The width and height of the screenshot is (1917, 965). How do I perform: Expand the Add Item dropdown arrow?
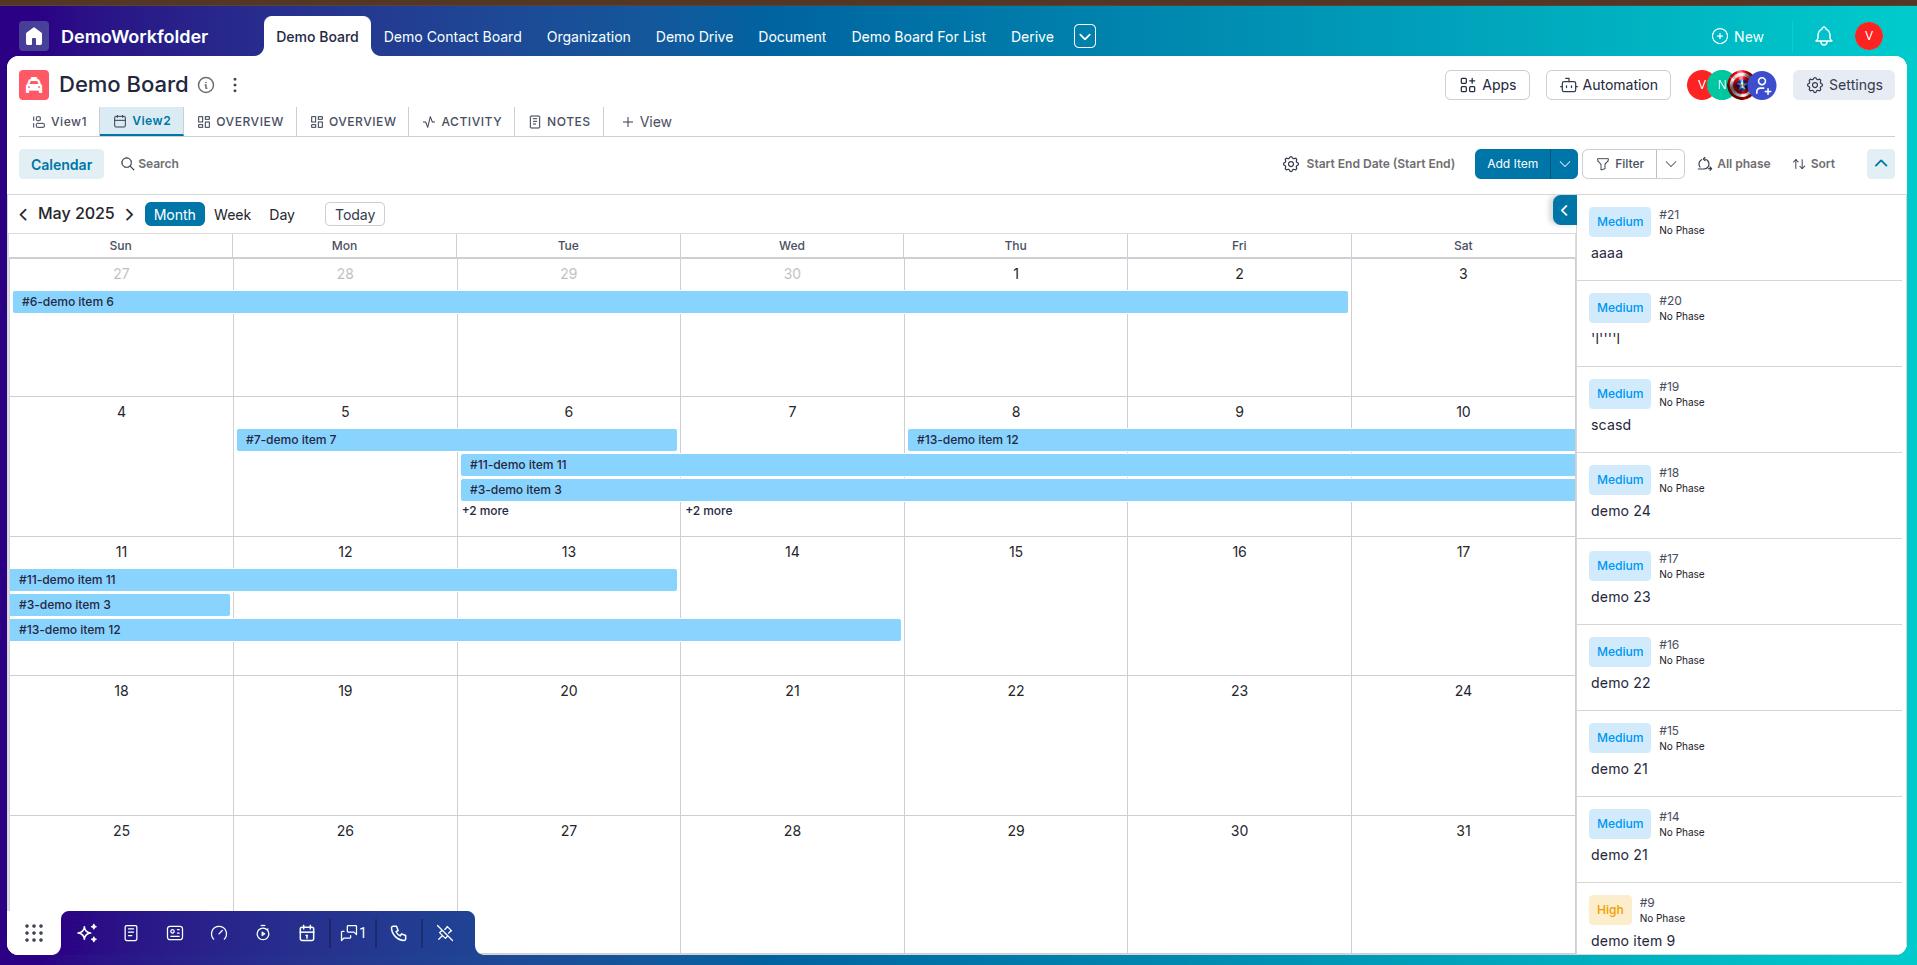click(x=1564, y=164)
